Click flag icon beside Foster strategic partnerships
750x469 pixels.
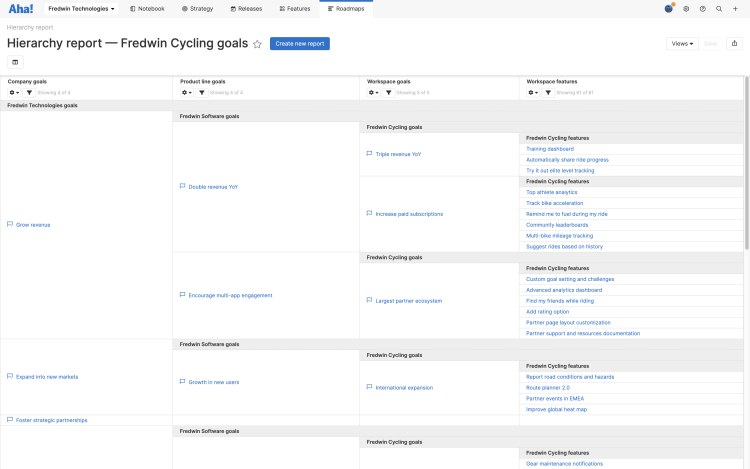10,420
